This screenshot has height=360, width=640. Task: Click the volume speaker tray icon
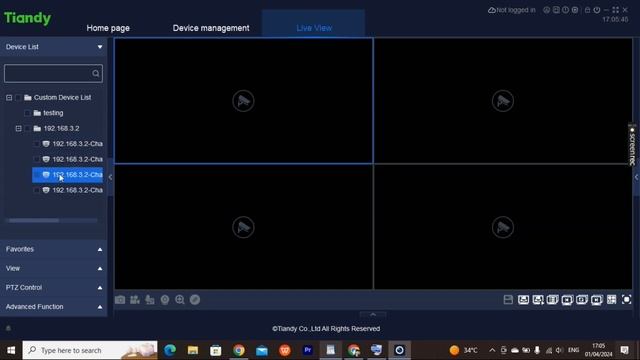[x=559, y=350]
